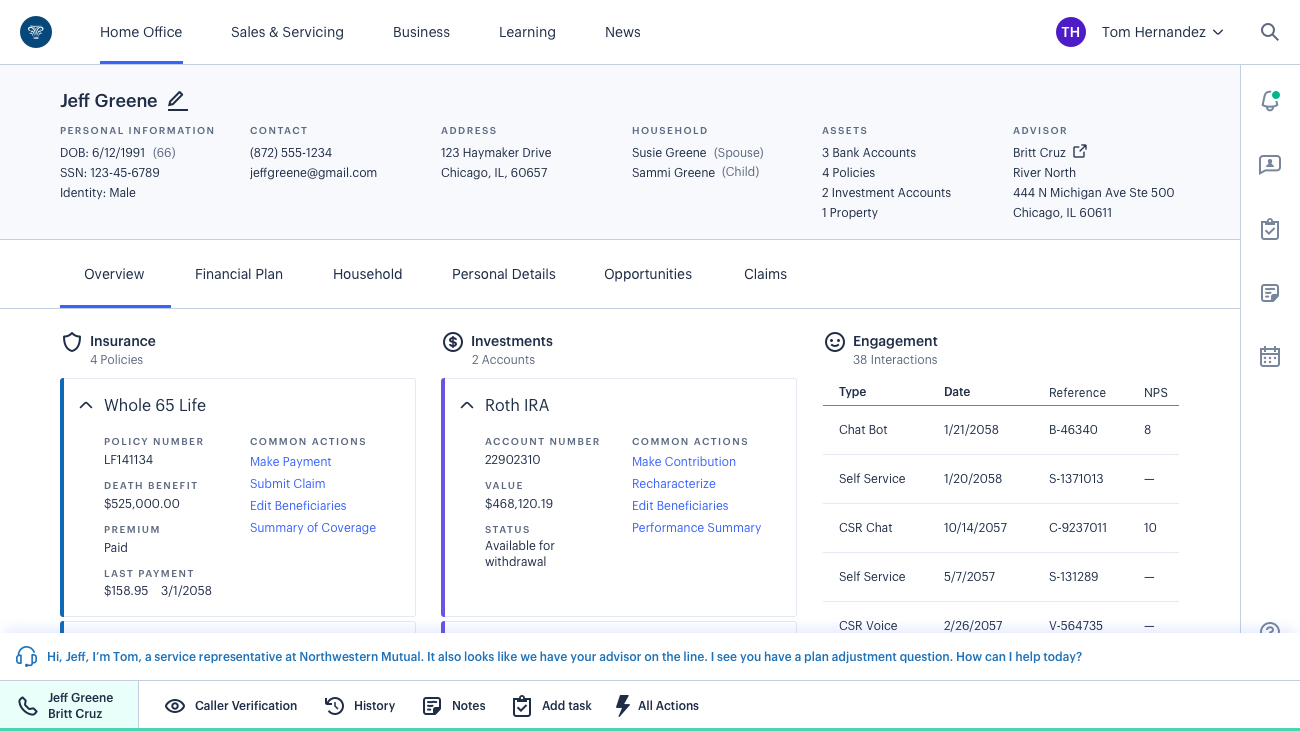Click Edit Beneficiaries under Roth IRA
Viewport: 1300px width, 731px height.
[x=680, y=506]
